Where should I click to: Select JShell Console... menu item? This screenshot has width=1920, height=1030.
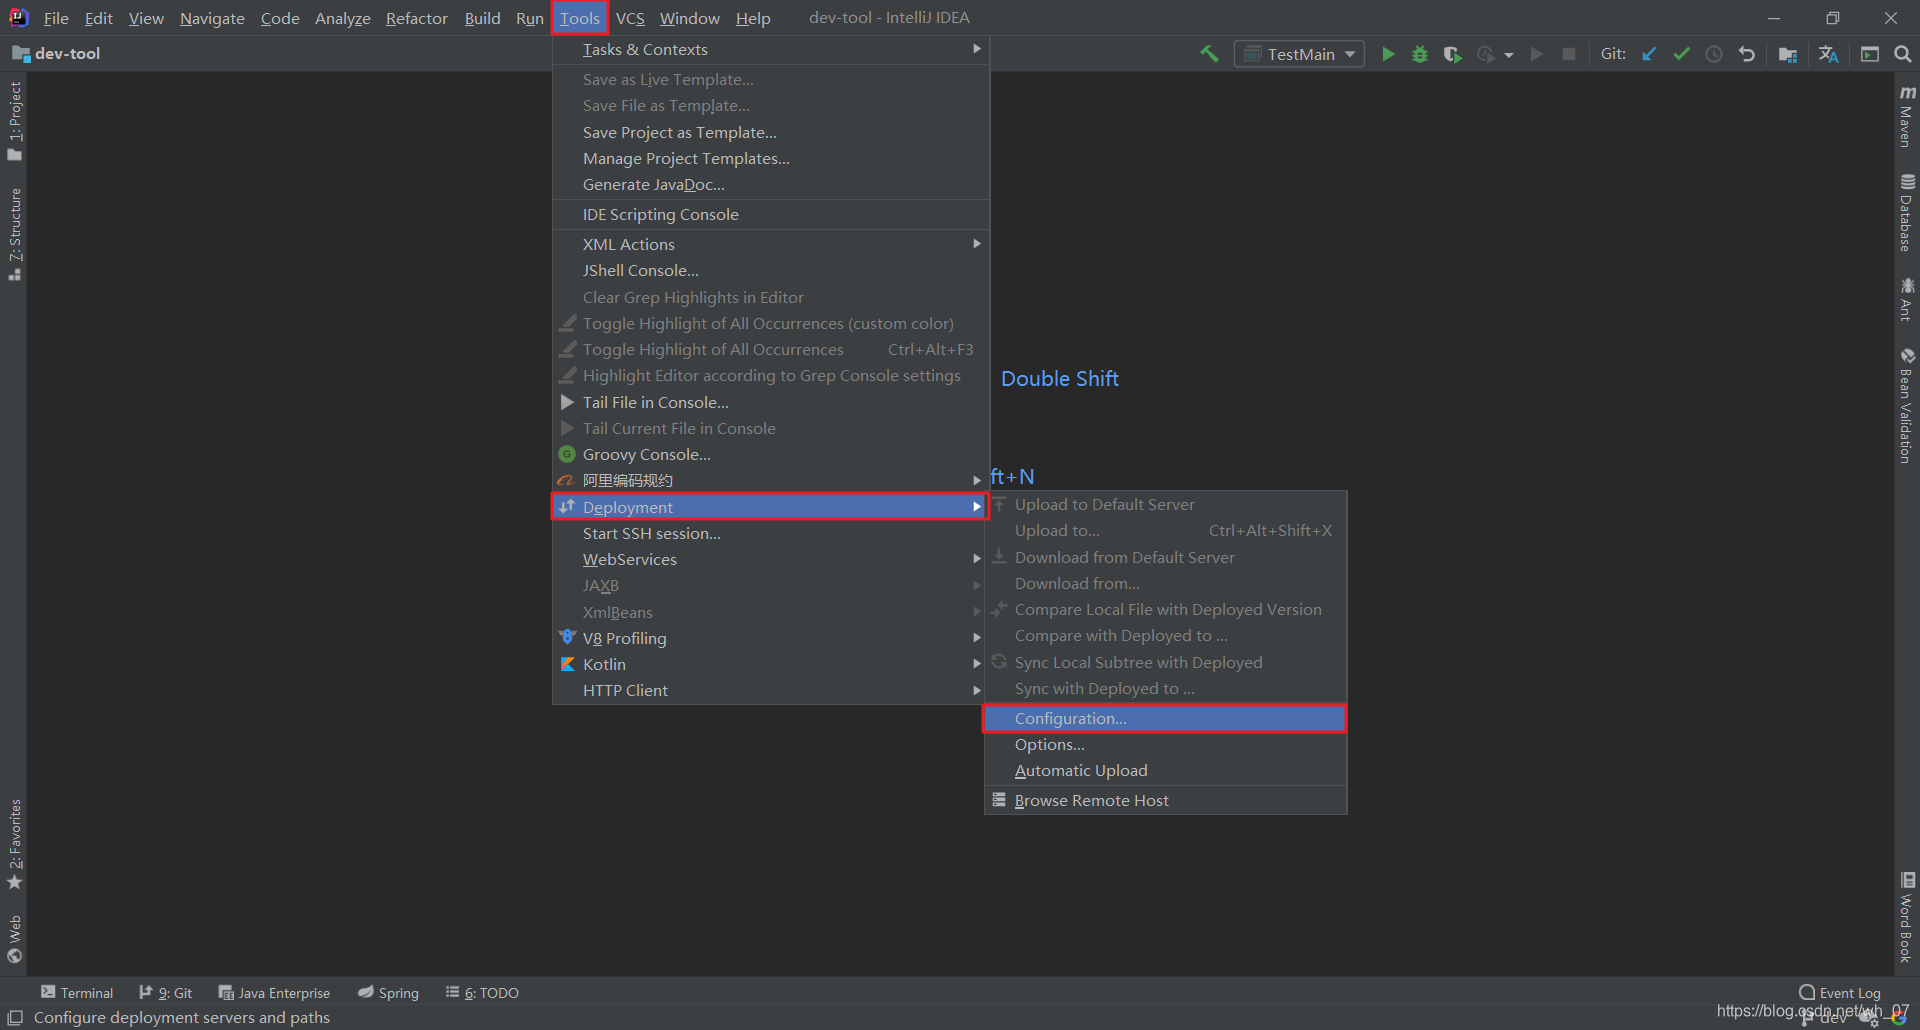pos(771,270)
